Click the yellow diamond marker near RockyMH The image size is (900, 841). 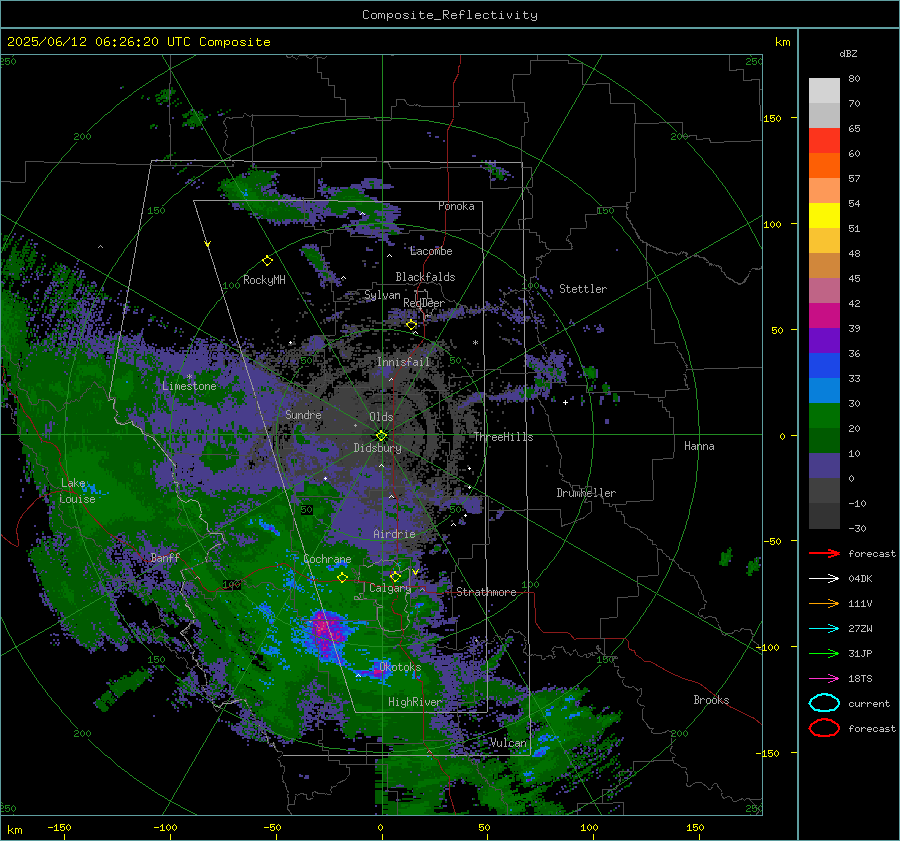pos(267,261)
